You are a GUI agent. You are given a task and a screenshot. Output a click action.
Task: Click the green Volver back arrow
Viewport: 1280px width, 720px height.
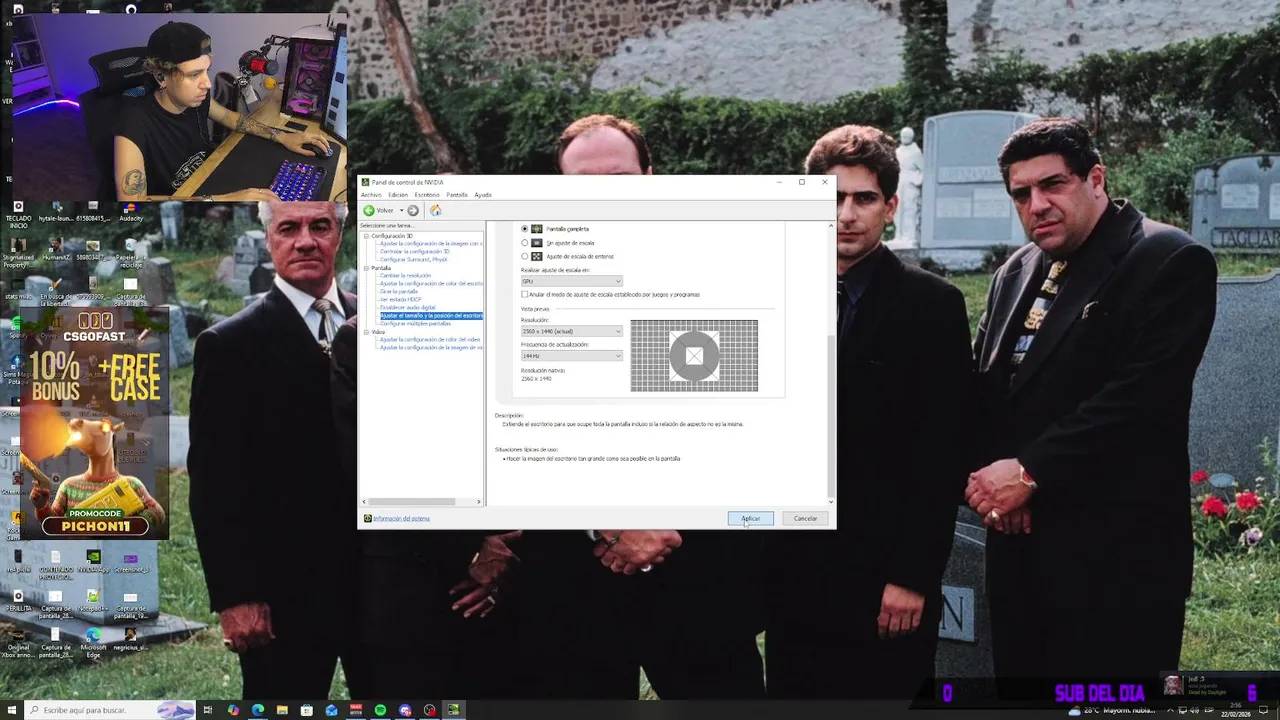point(369,211)
